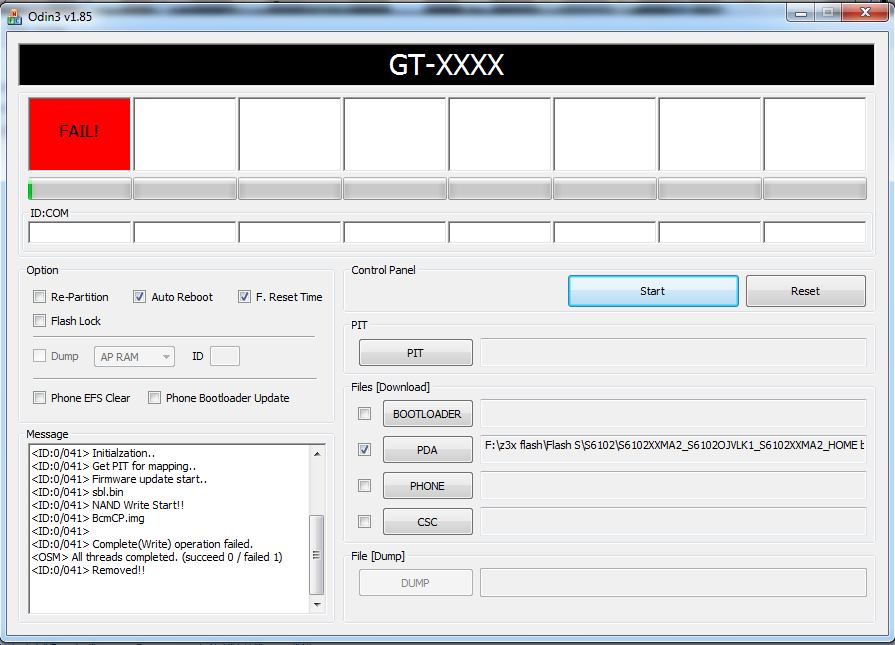Click the BOOTLOADER file path field
The width and height of the screenshot is (895, 645).
coord(674,413)
